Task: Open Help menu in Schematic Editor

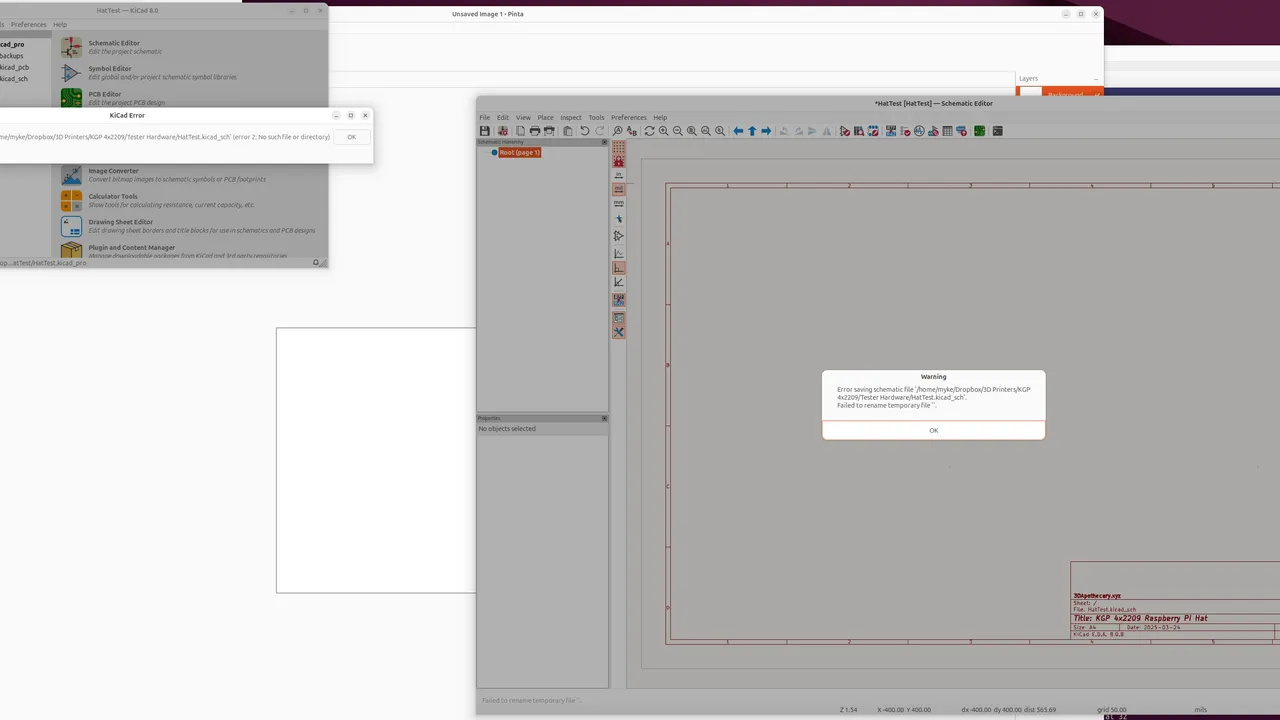Action: click(660, 117)
